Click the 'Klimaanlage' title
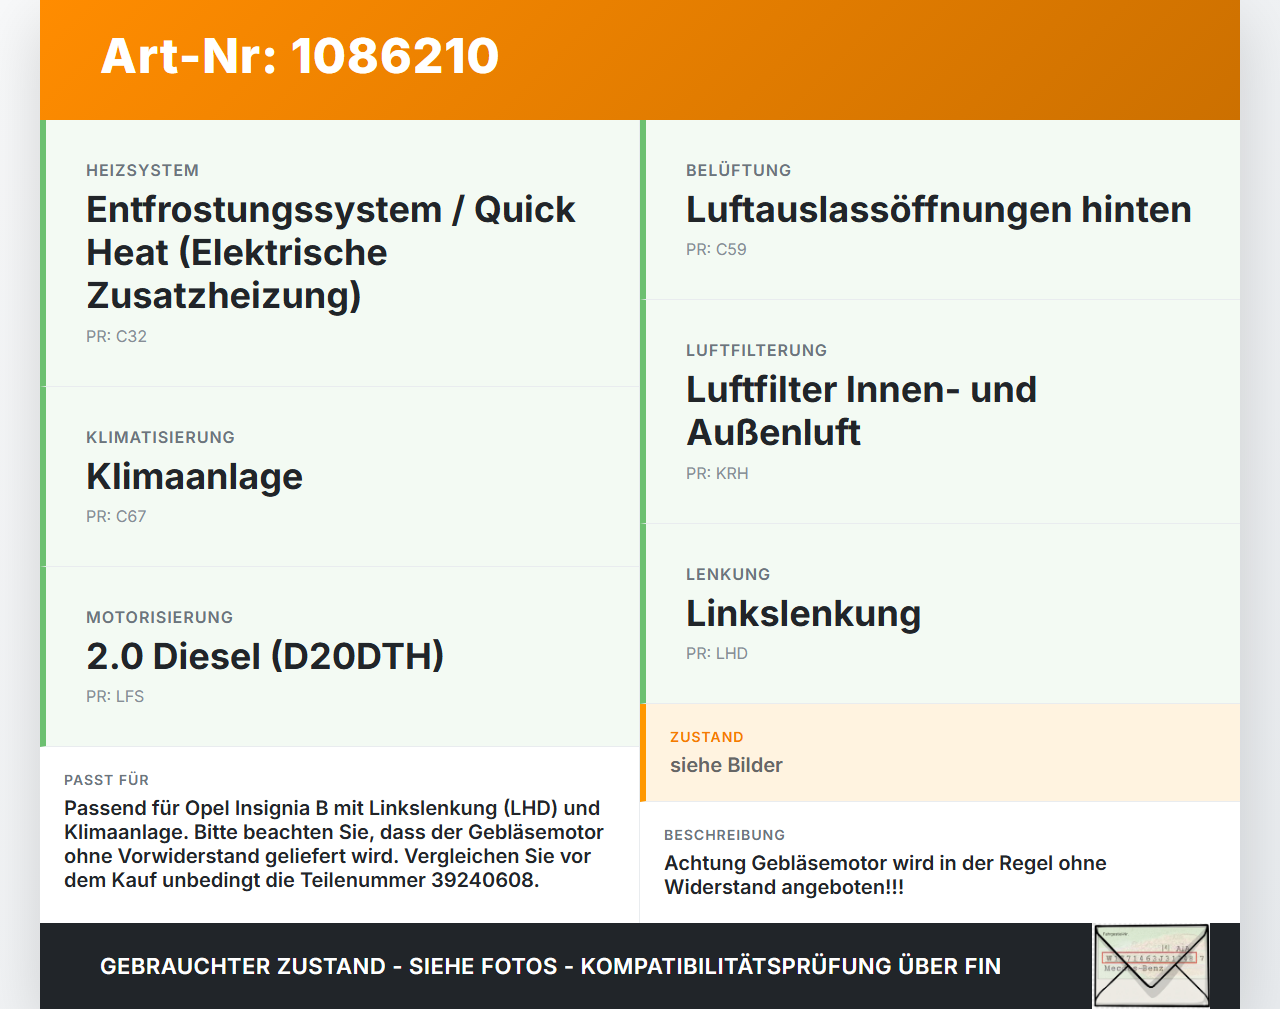This screenshot has width=1280, height=1009. pyautogui.click(x=195, y=477)
